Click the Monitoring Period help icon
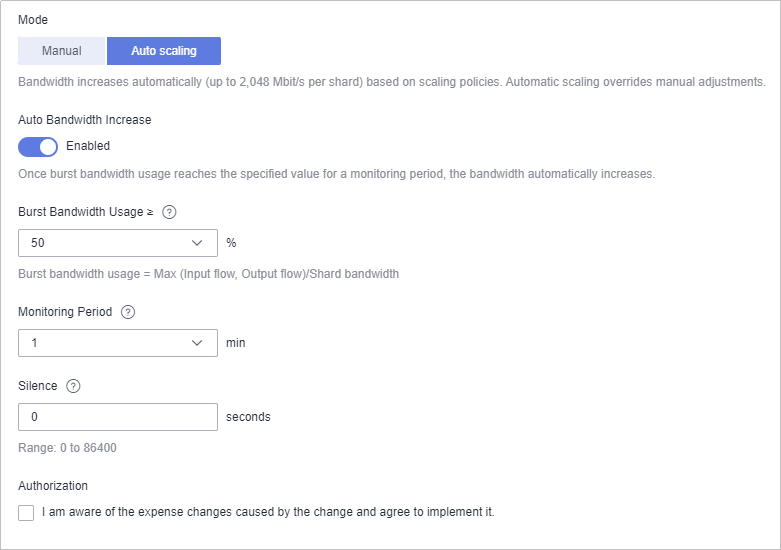Viewport: 781px width, 550px height. tap(128, 312)
